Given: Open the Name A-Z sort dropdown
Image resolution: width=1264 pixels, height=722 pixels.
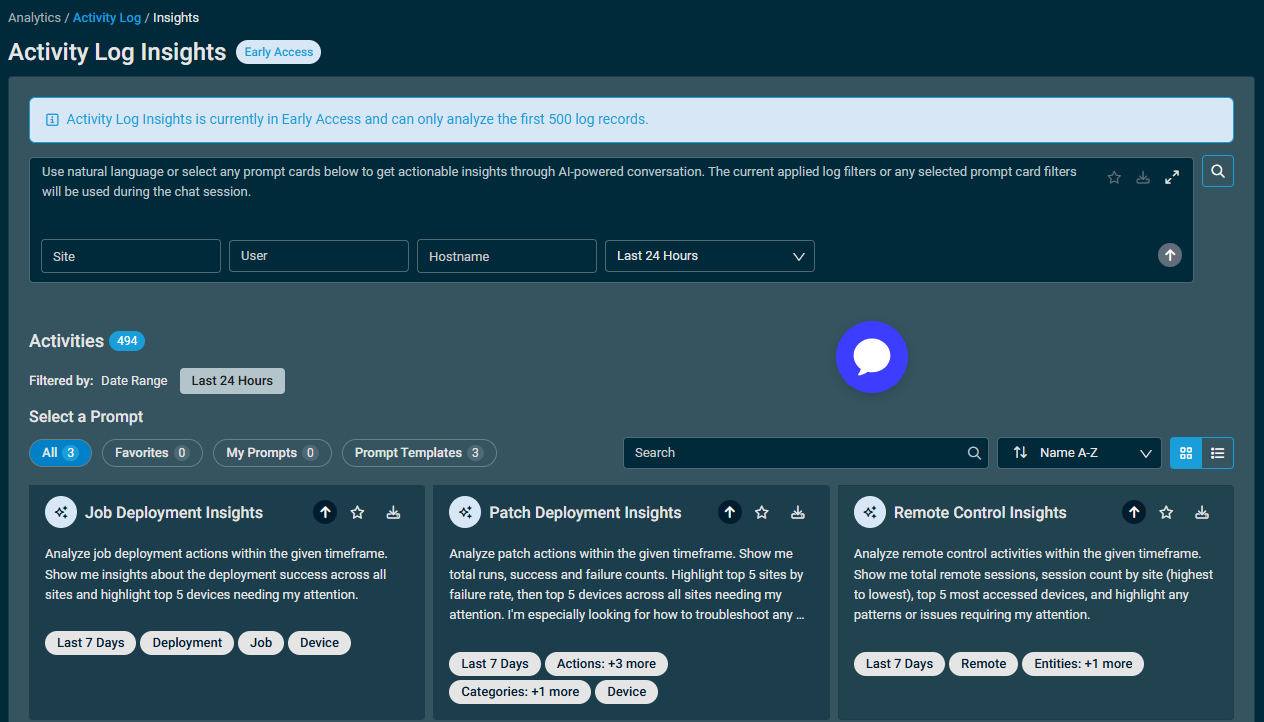Looking at the screenshot, I should [x=1079, y=453].
